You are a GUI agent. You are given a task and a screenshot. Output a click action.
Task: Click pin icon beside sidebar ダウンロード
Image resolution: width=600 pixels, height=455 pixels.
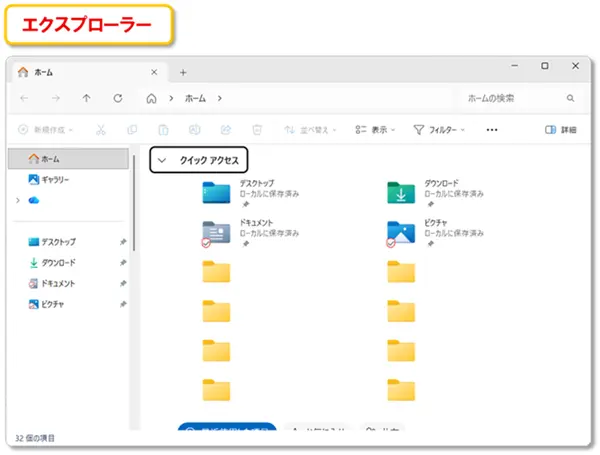pyautogui.click(x=123, y=263)
